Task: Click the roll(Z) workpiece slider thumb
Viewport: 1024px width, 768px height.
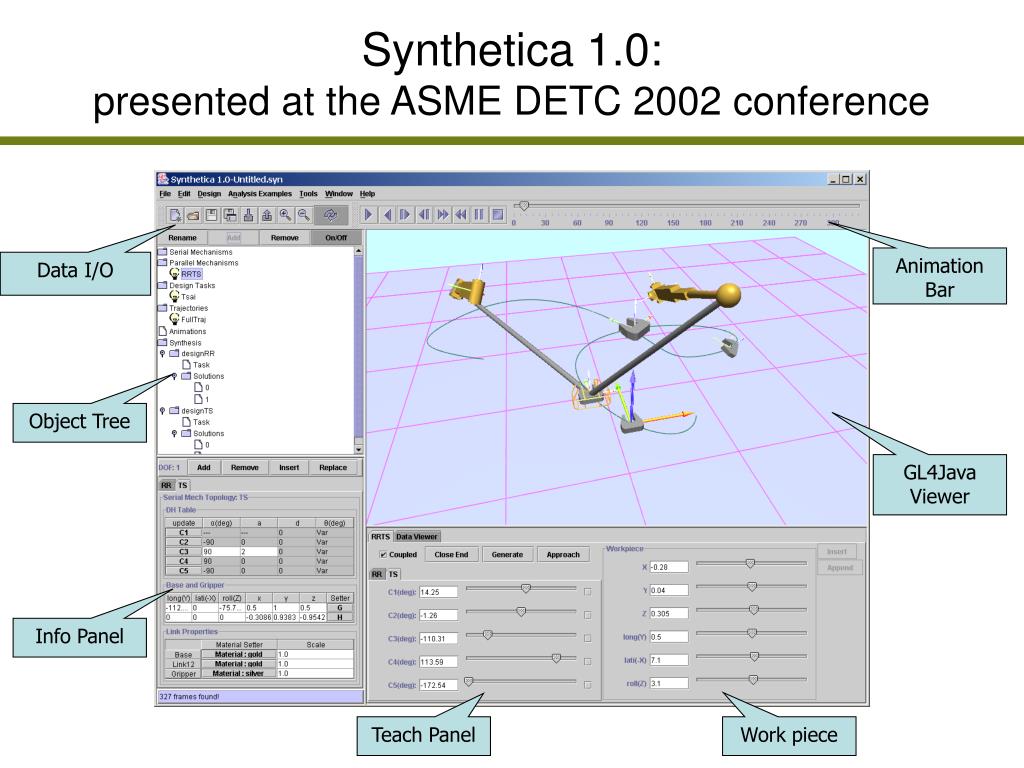Action: click(753, 680)
